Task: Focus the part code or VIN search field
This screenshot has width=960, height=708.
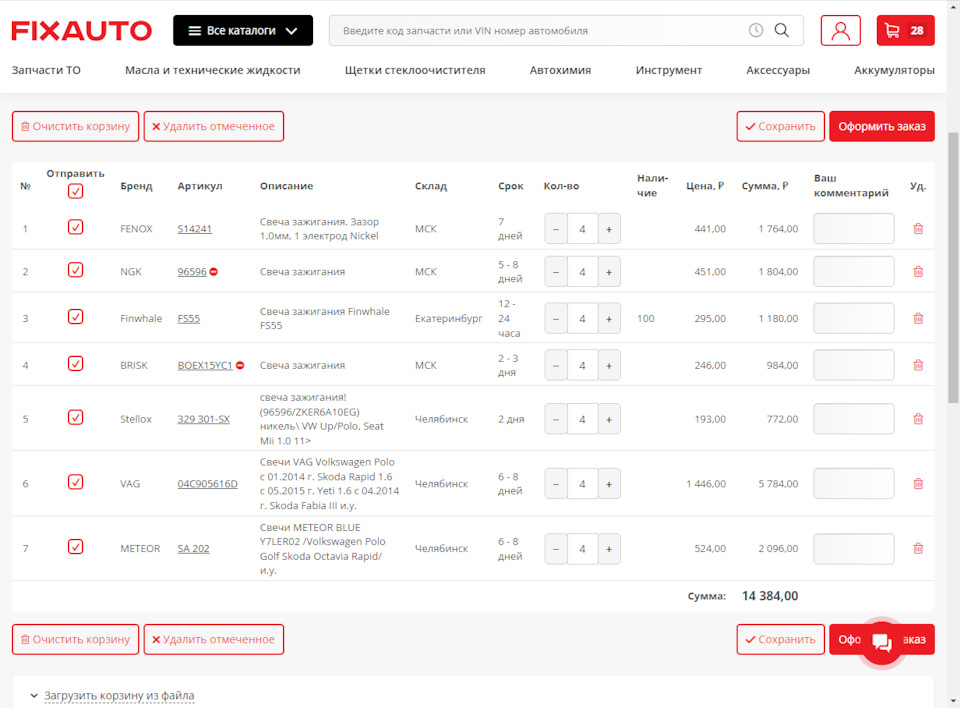Action: click(x=539, y=31)
